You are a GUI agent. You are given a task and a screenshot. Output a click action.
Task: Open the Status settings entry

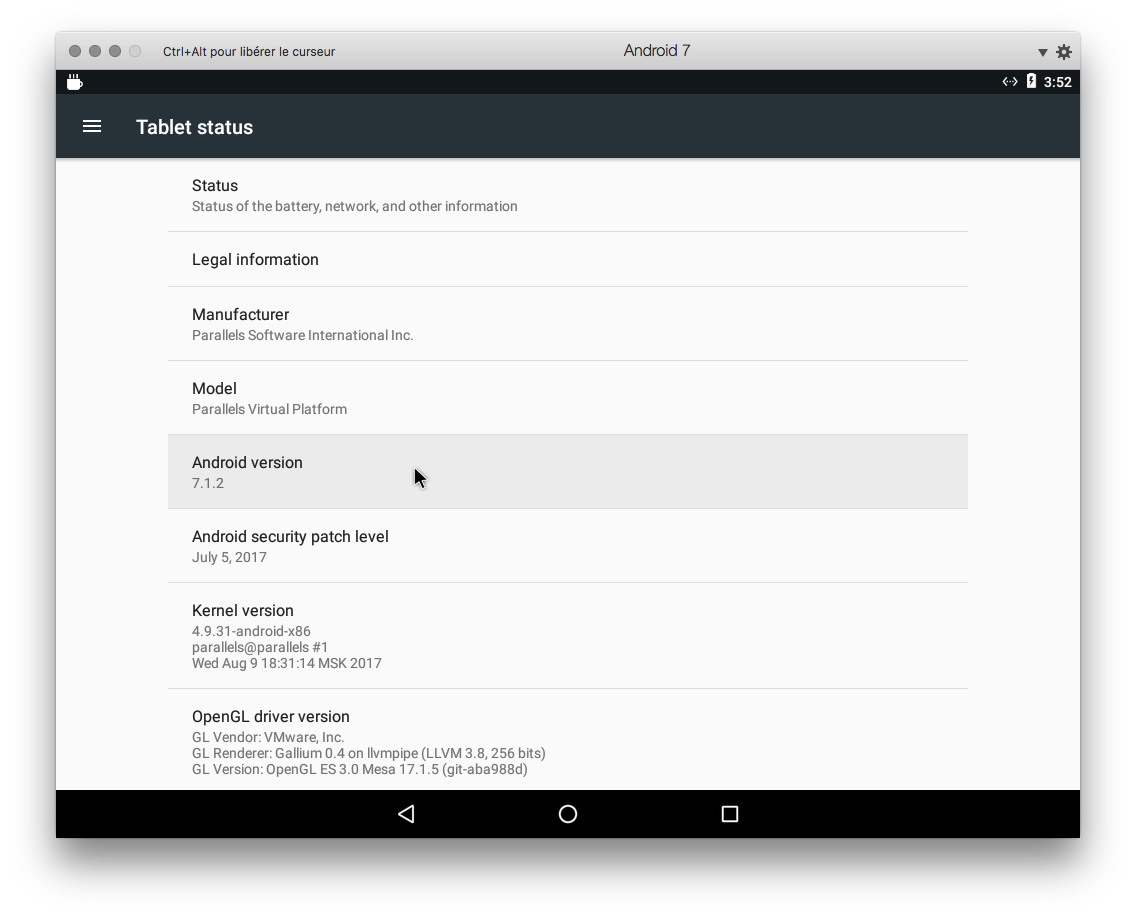pos(568,196)
